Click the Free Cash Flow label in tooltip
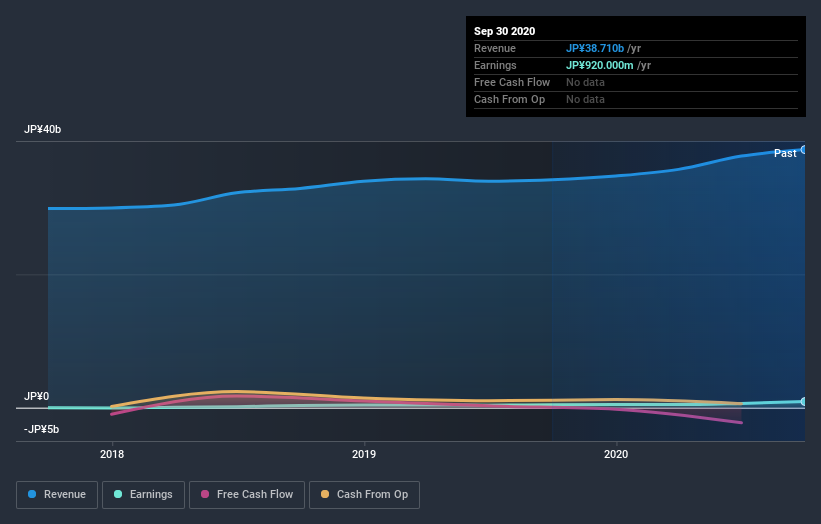This screenshot has width=821, height=524. [x=512, y=82]
